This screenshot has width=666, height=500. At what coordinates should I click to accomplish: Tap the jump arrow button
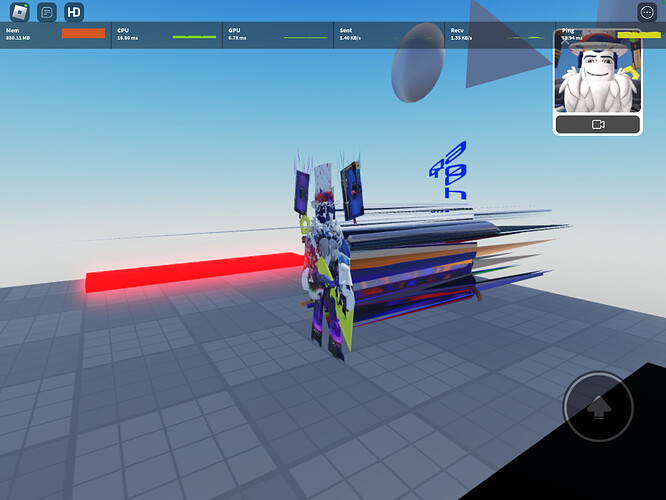pos(598,407)
